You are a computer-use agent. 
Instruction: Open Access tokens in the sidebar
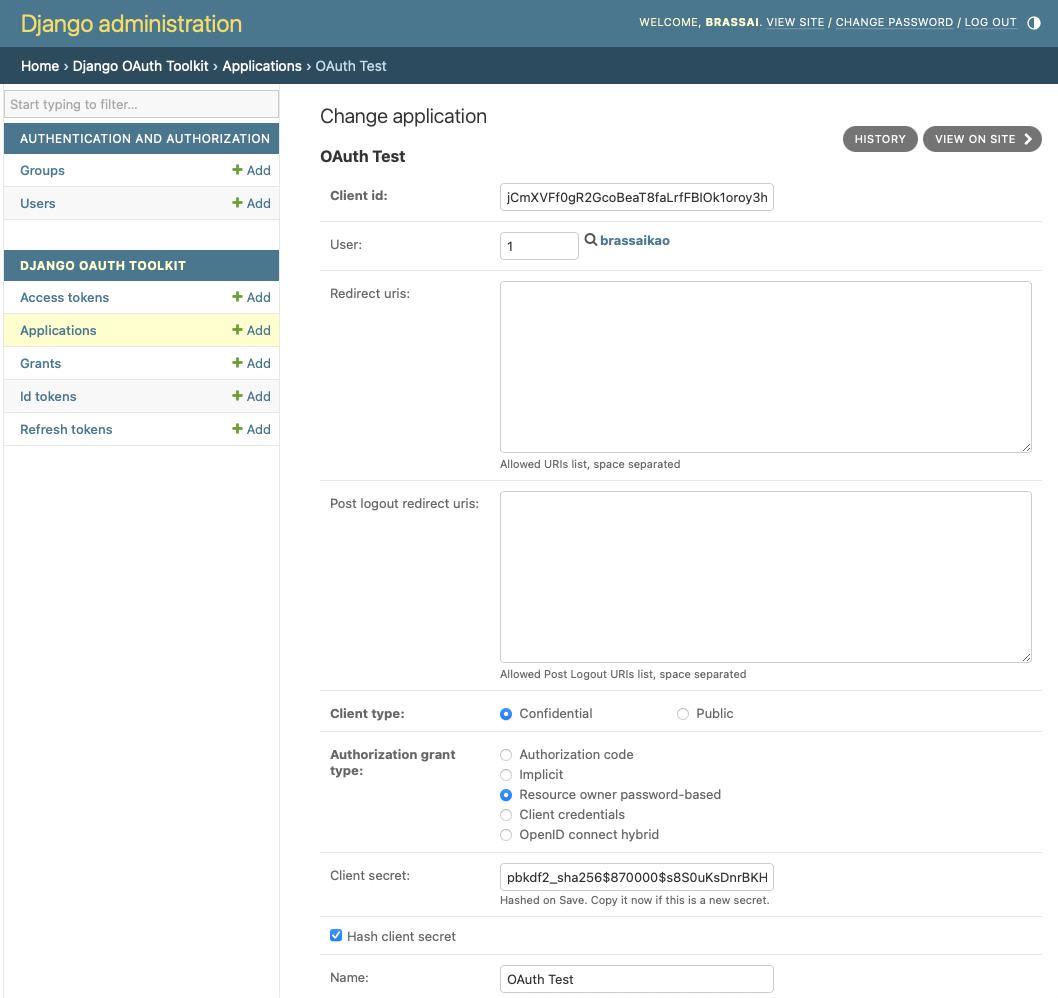click(64, 297)
